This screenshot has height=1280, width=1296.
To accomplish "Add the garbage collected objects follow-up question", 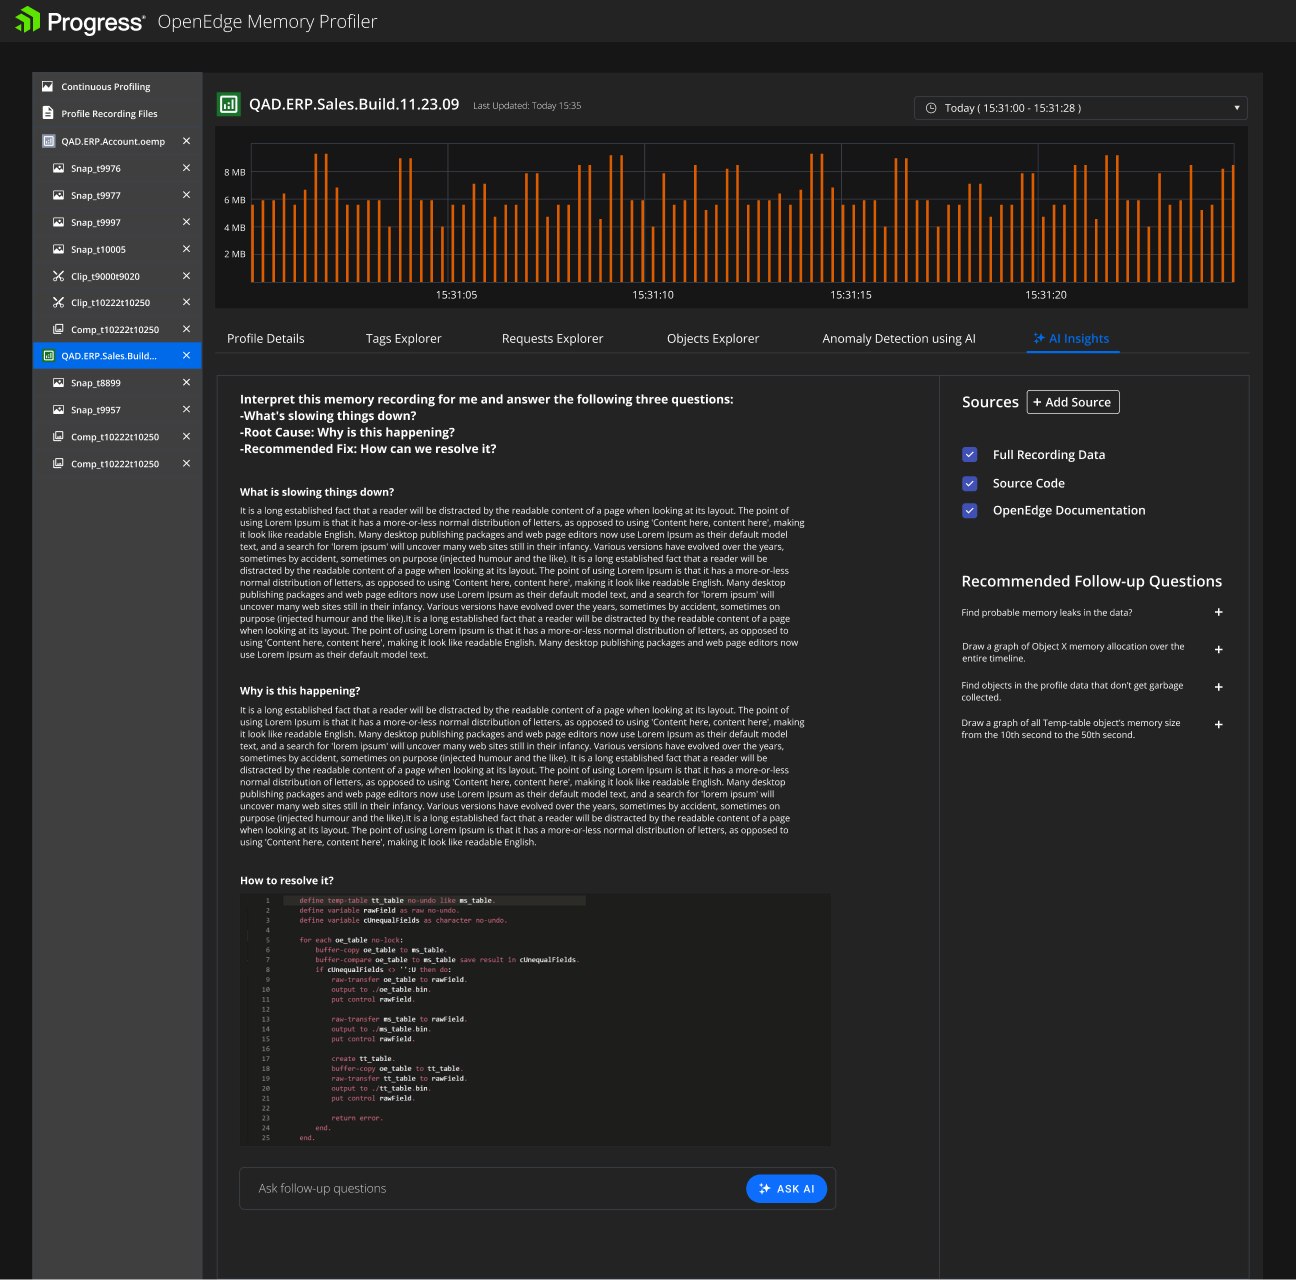I will click(1218, 687).
